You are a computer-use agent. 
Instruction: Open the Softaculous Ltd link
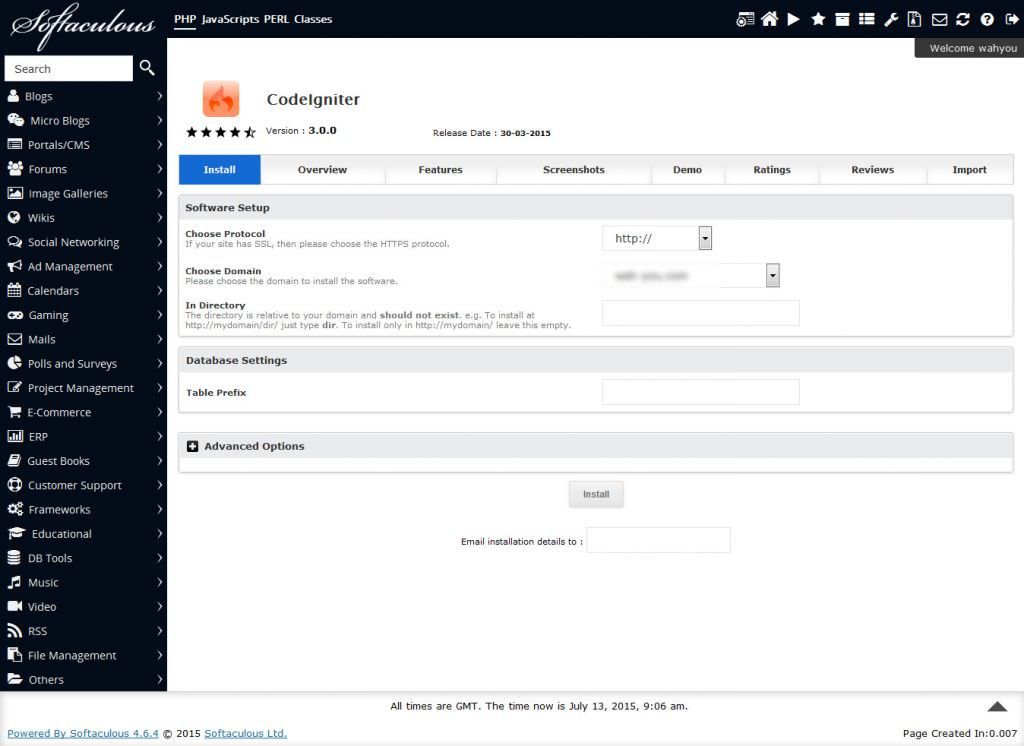point(244,733)
